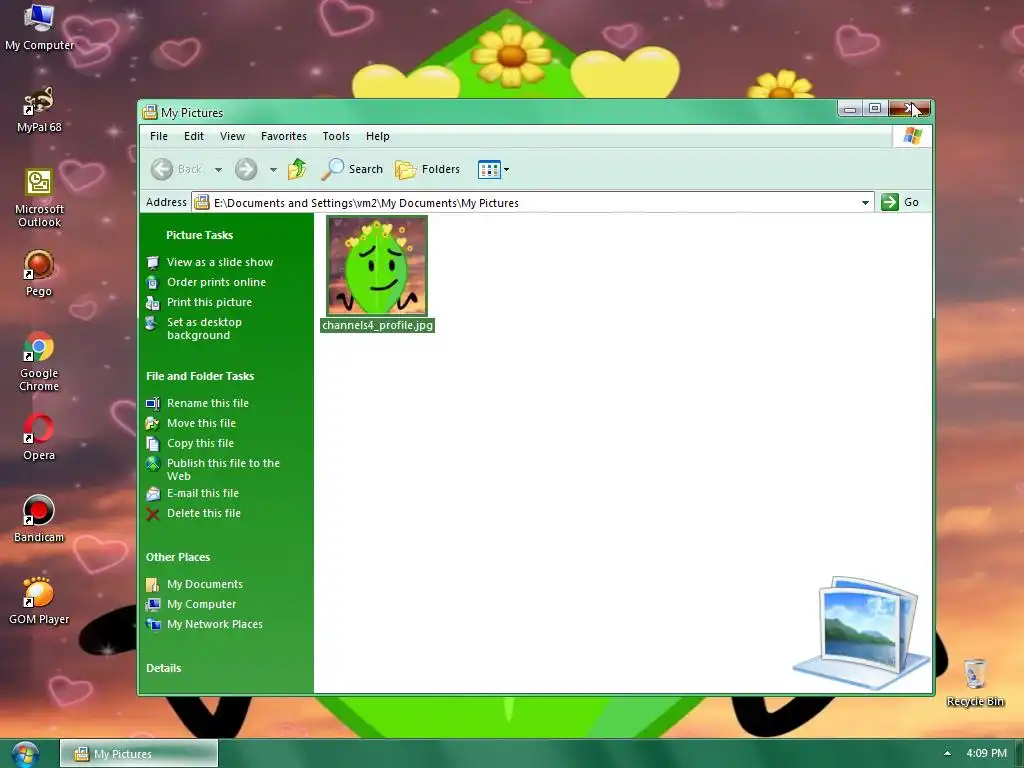Open the Edit menu

193,136
